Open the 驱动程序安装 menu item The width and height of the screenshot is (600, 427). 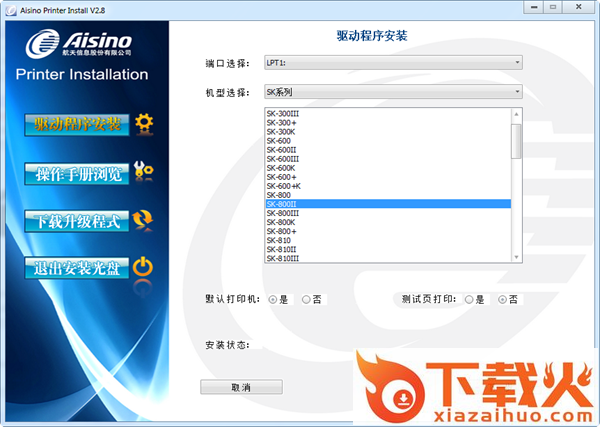click(x=77, y=124)
